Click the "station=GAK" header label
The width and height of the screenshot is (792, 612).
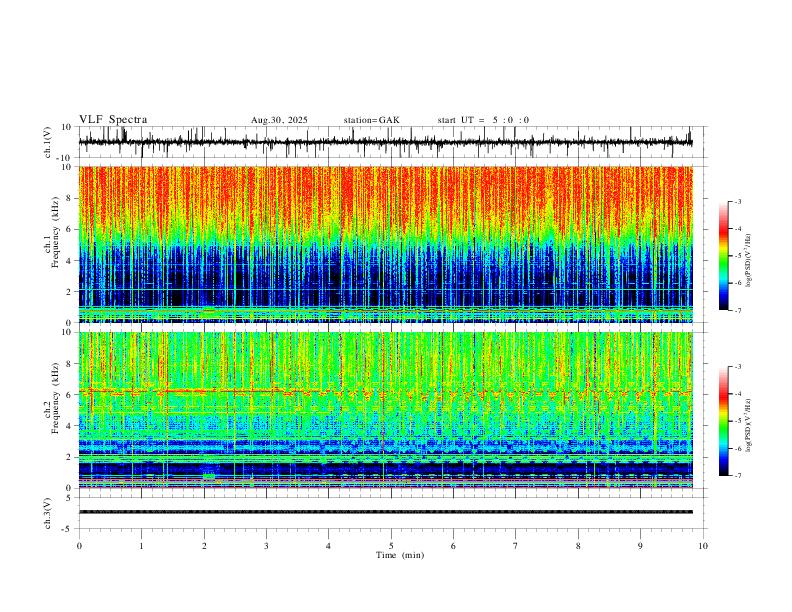click(x=372, y=120)
